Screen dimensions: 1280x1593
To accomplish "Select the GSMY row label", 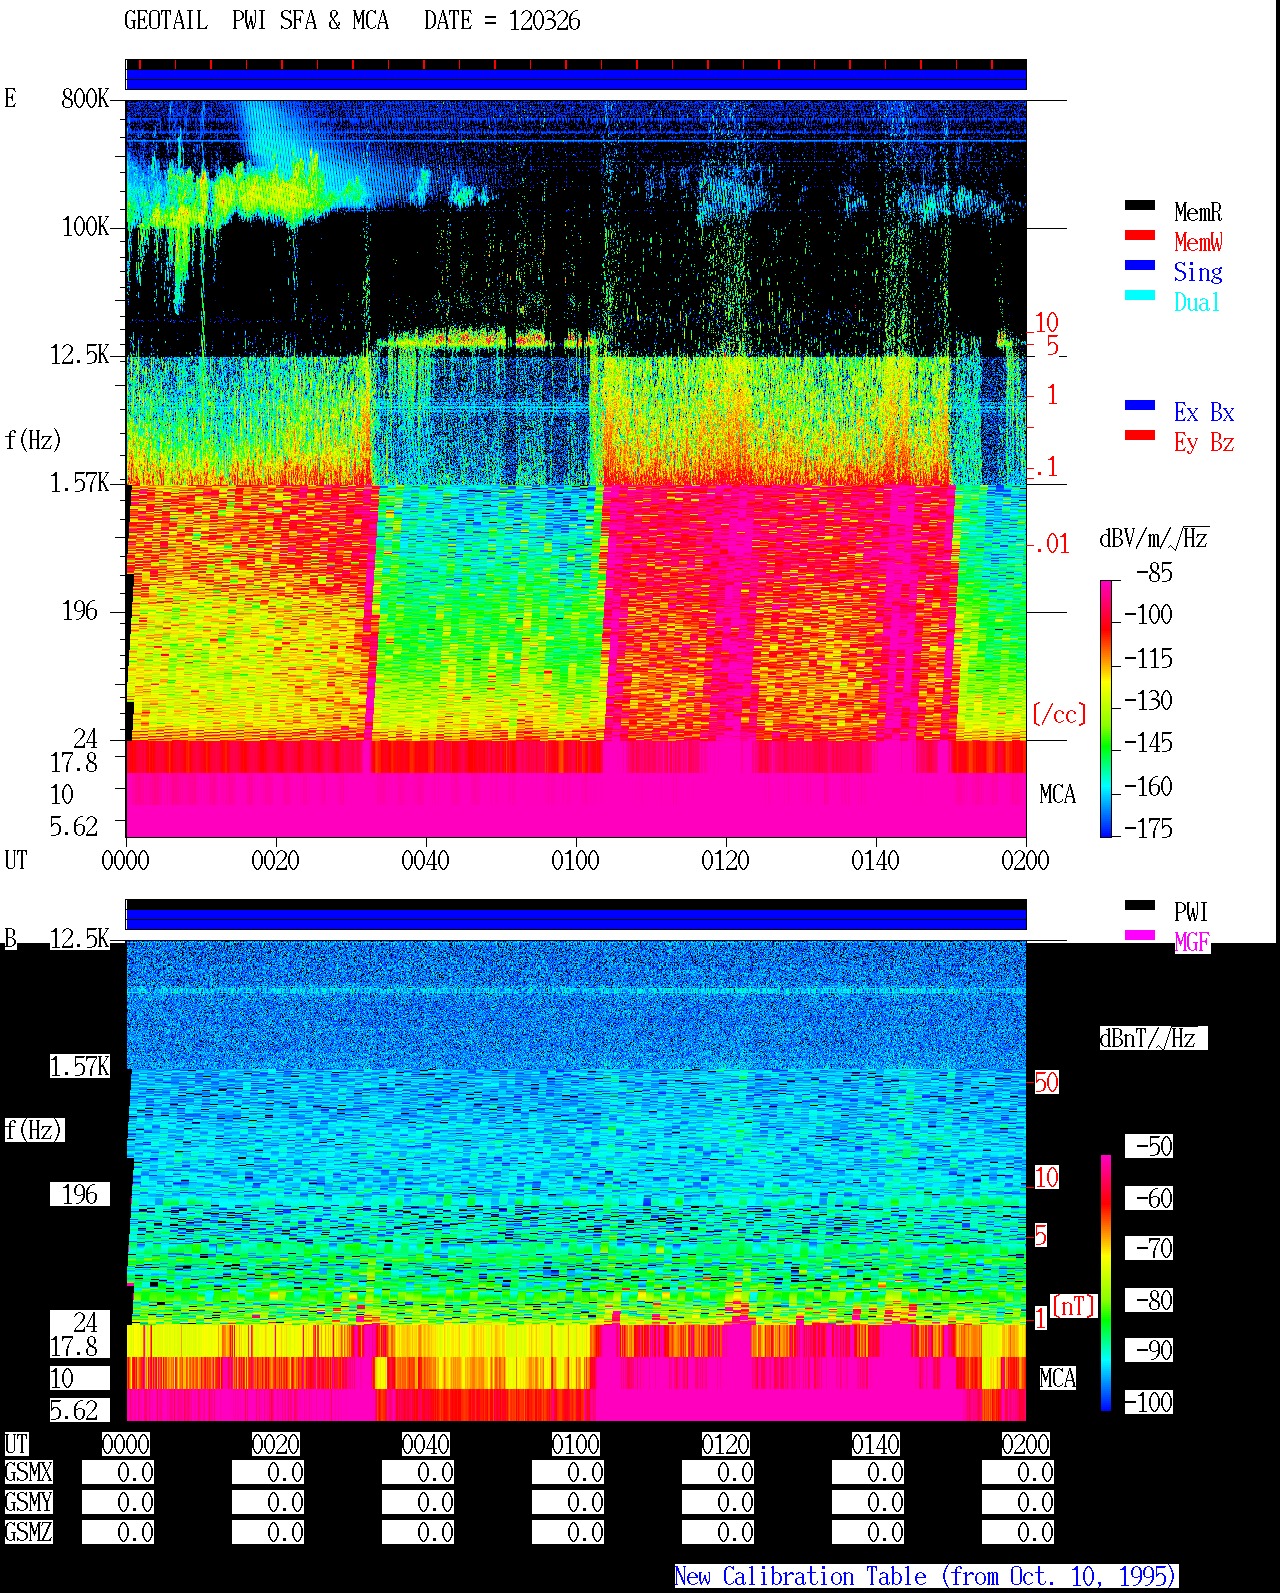I will click(x=28, y=1502).
